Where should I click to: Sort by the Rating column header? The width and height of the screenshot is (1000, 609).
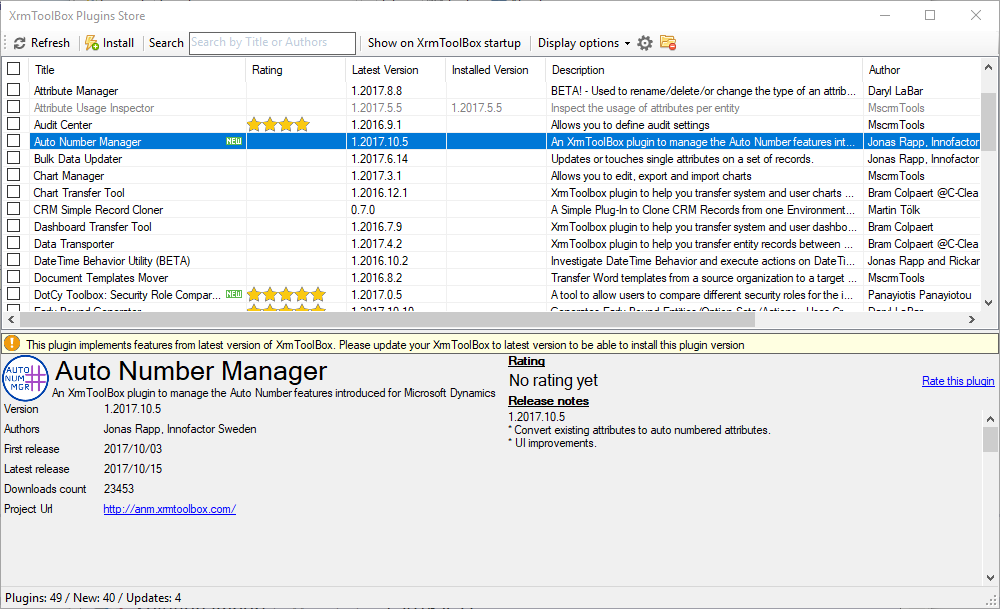pyautogui.click(x=295, y=70)
